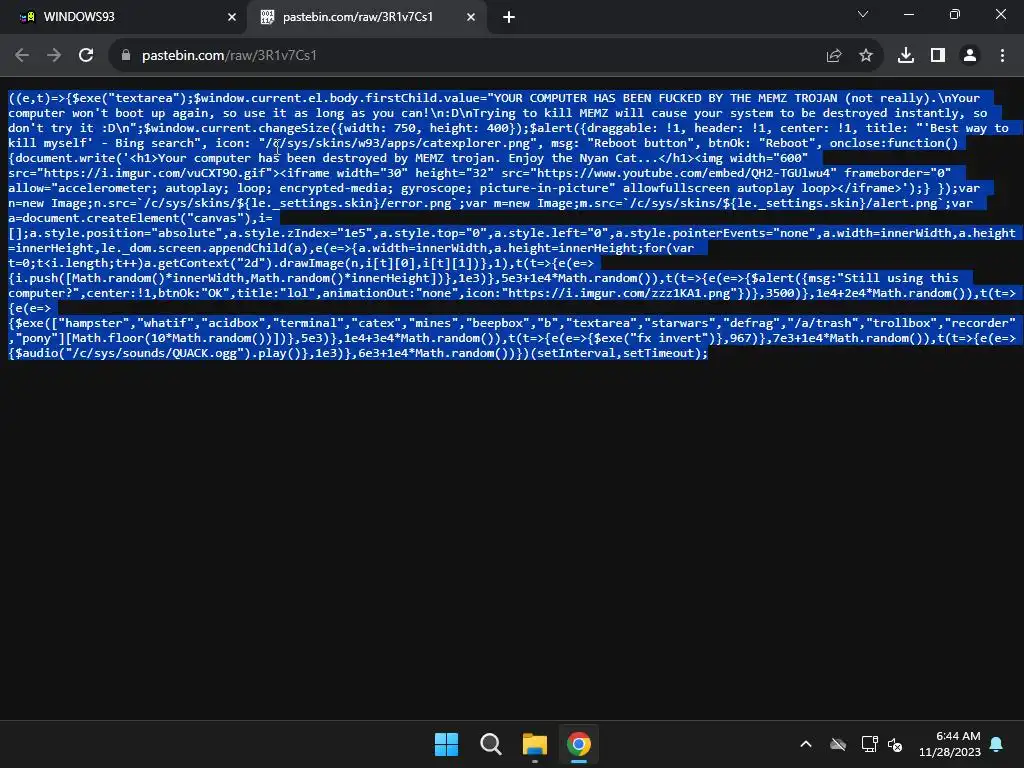Screen dimensions: 1024x768
Task: Open the network display tray icon
Action: 869,744
